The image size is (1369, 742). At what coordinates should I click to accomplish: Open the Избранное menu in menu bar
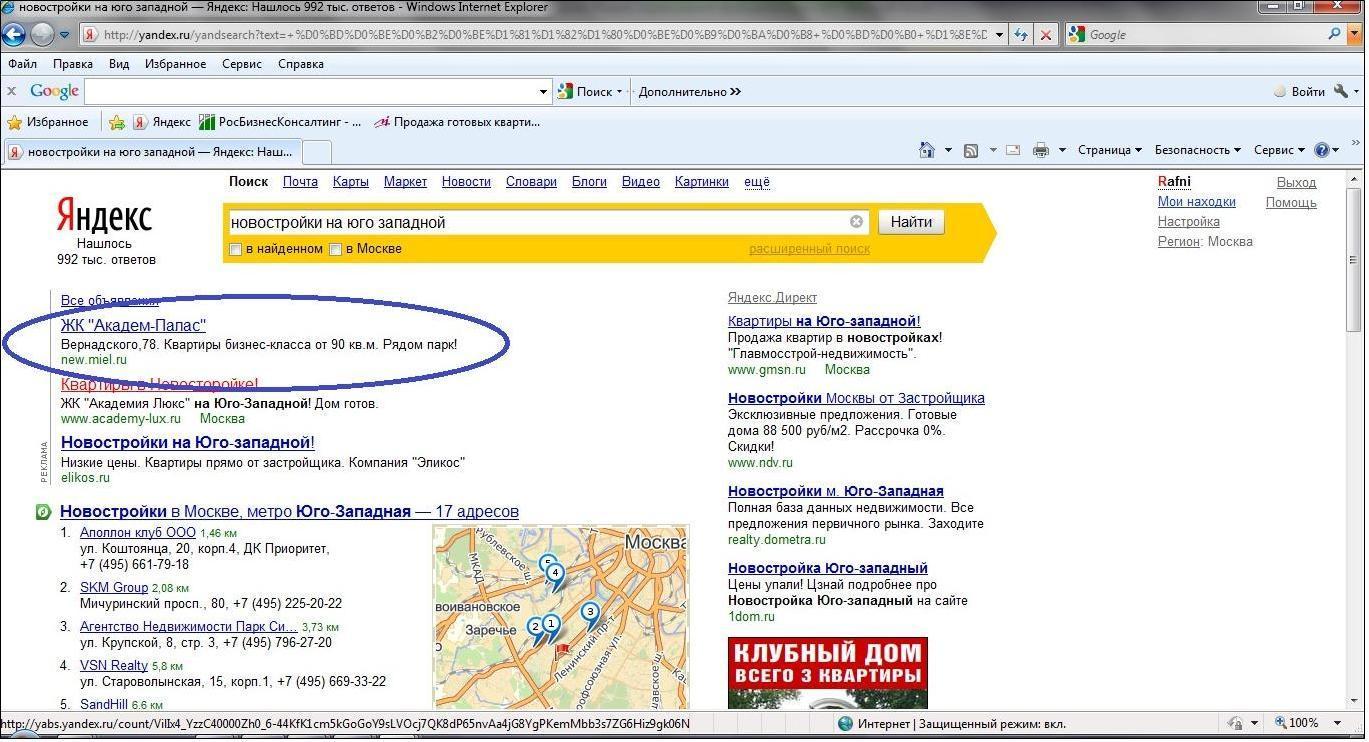pyautogui.click(x=175, y=63)
